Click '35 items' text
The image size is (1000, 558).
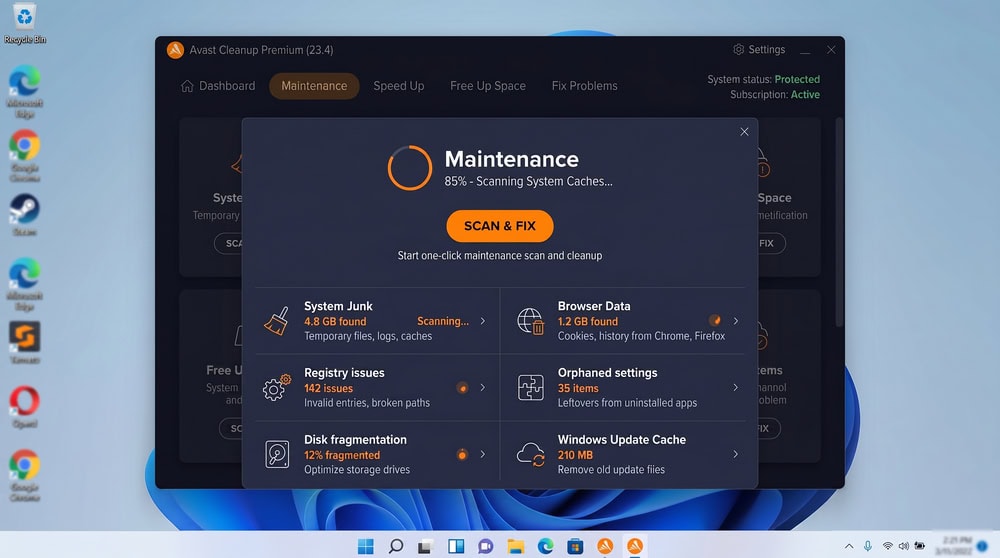tap(578, 388)
